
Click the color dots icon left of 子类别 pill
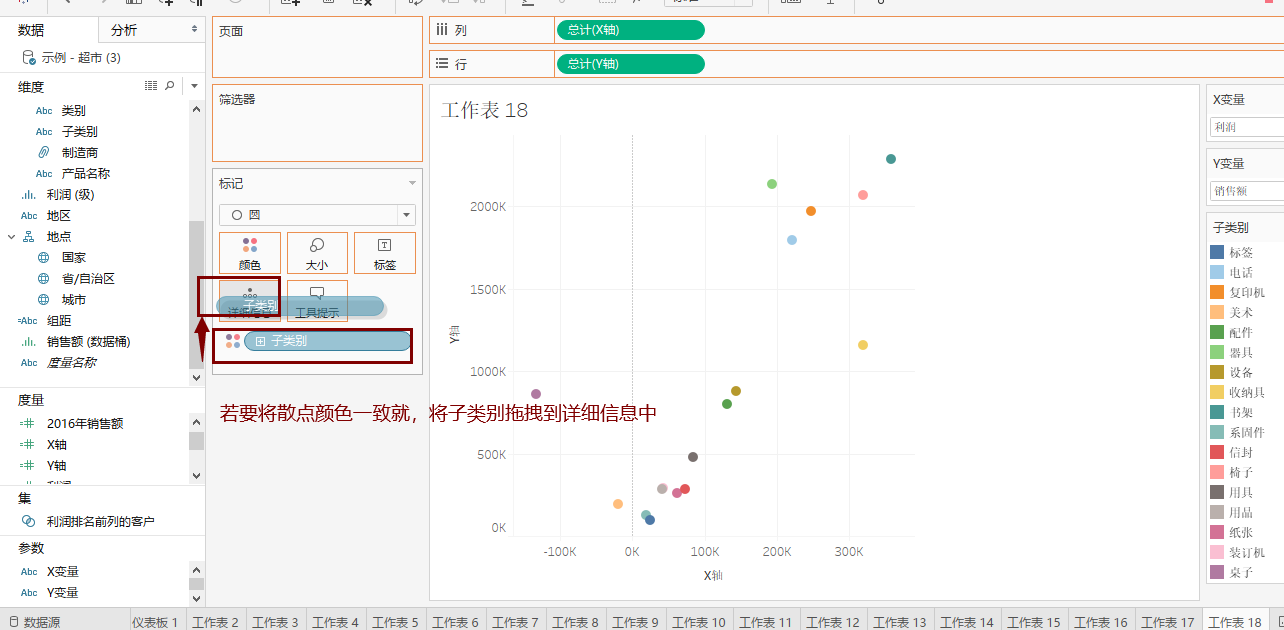tap(233, 341)
